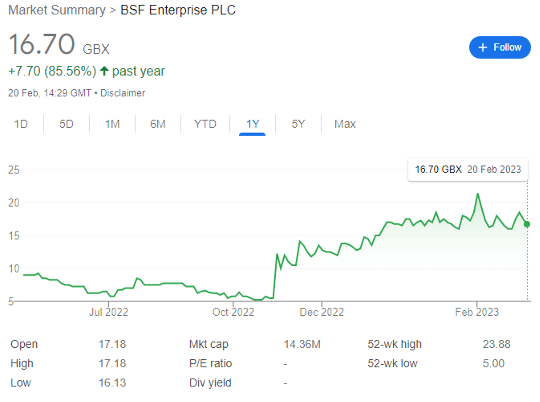Image resolution: width=540 pixels, height=402 pixels.
Task: Click the plus icon in Follow button
Action: pos(483,48)
